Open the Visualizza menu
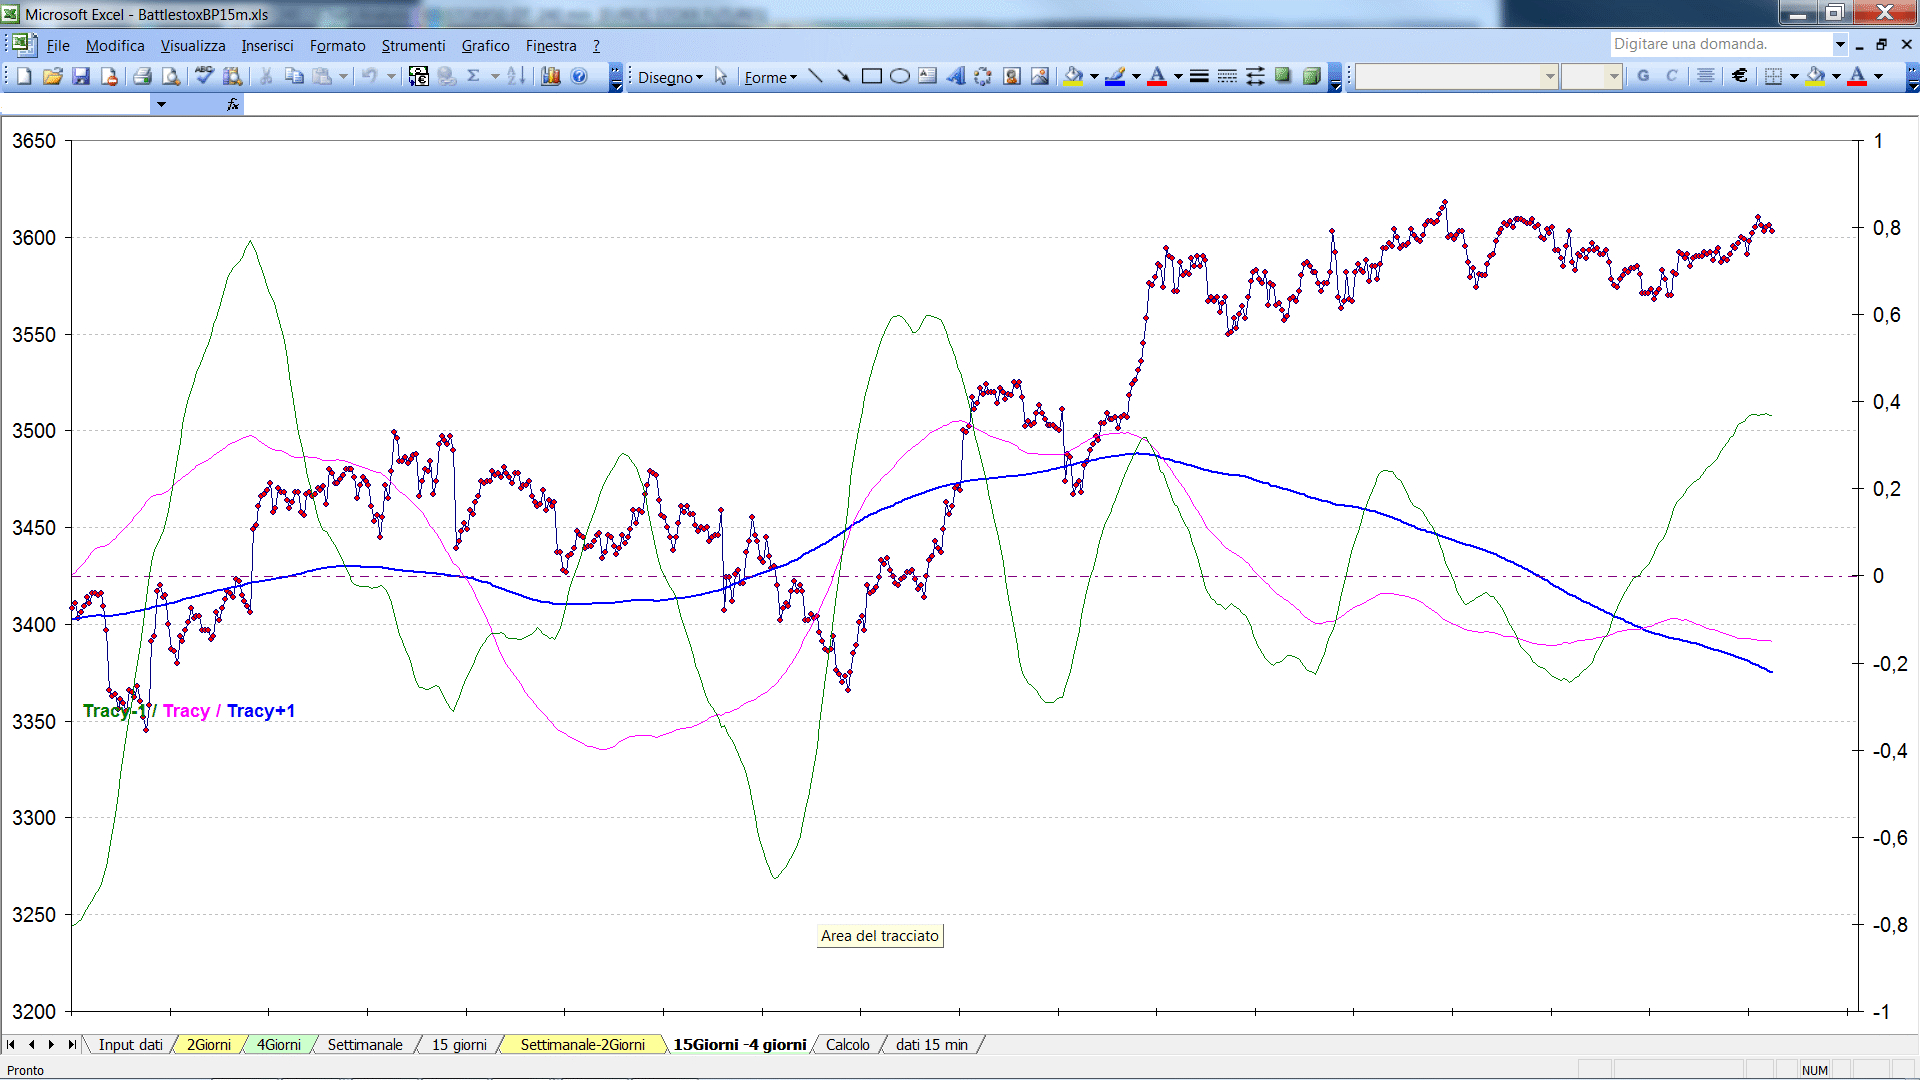The height and width of the screenshot is (1080, 1920). tap(193, 45)
